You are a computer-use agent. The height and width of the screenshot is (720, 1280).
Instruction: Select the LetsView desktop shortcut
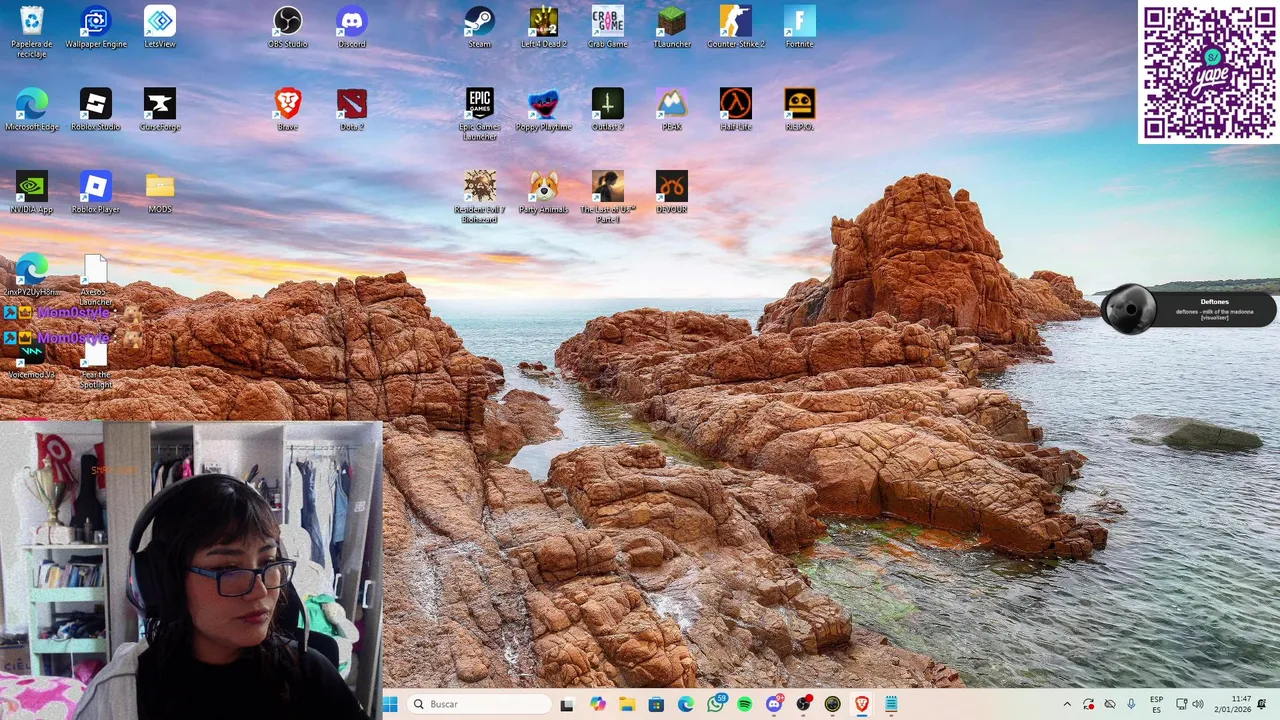tap(160, 27)
